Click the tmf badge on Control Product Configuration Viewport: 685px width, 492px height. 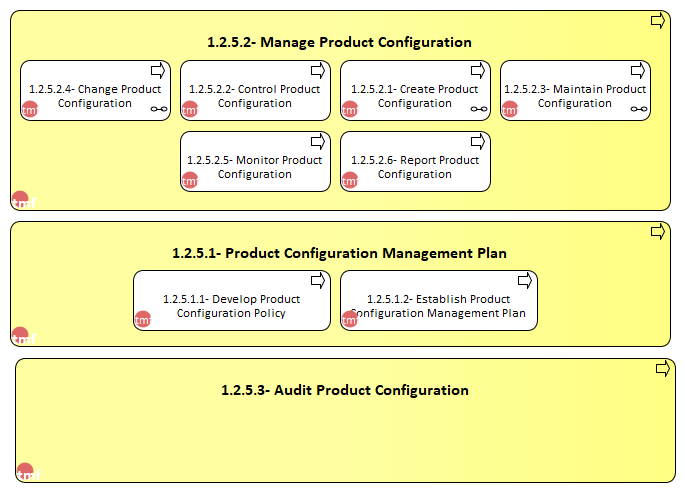[x=190, y=109]
